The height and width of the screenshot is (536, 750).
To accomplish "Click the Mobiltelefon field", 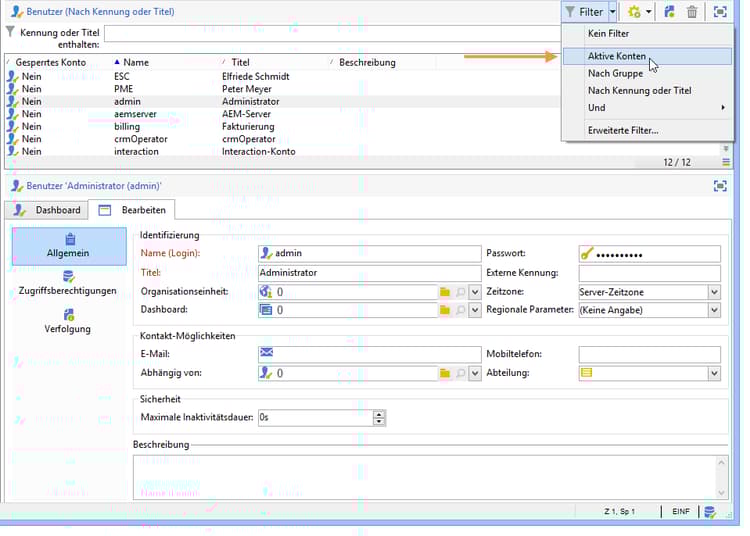I will [649, 354].
